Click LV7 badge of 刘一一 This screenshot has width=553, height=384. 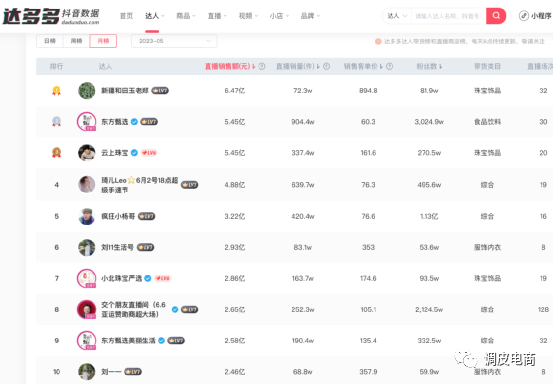tap(133, 372)
